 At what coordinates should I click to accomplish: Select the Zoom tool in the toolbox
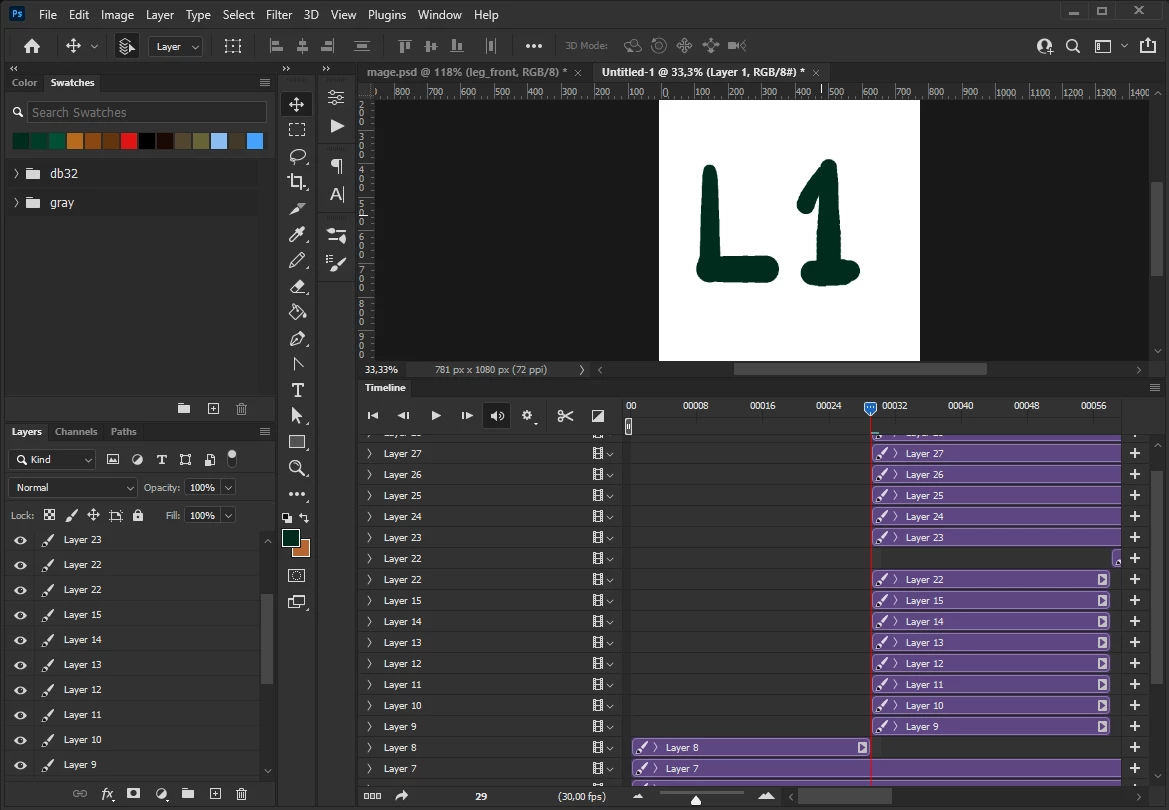tap(297, 468)
